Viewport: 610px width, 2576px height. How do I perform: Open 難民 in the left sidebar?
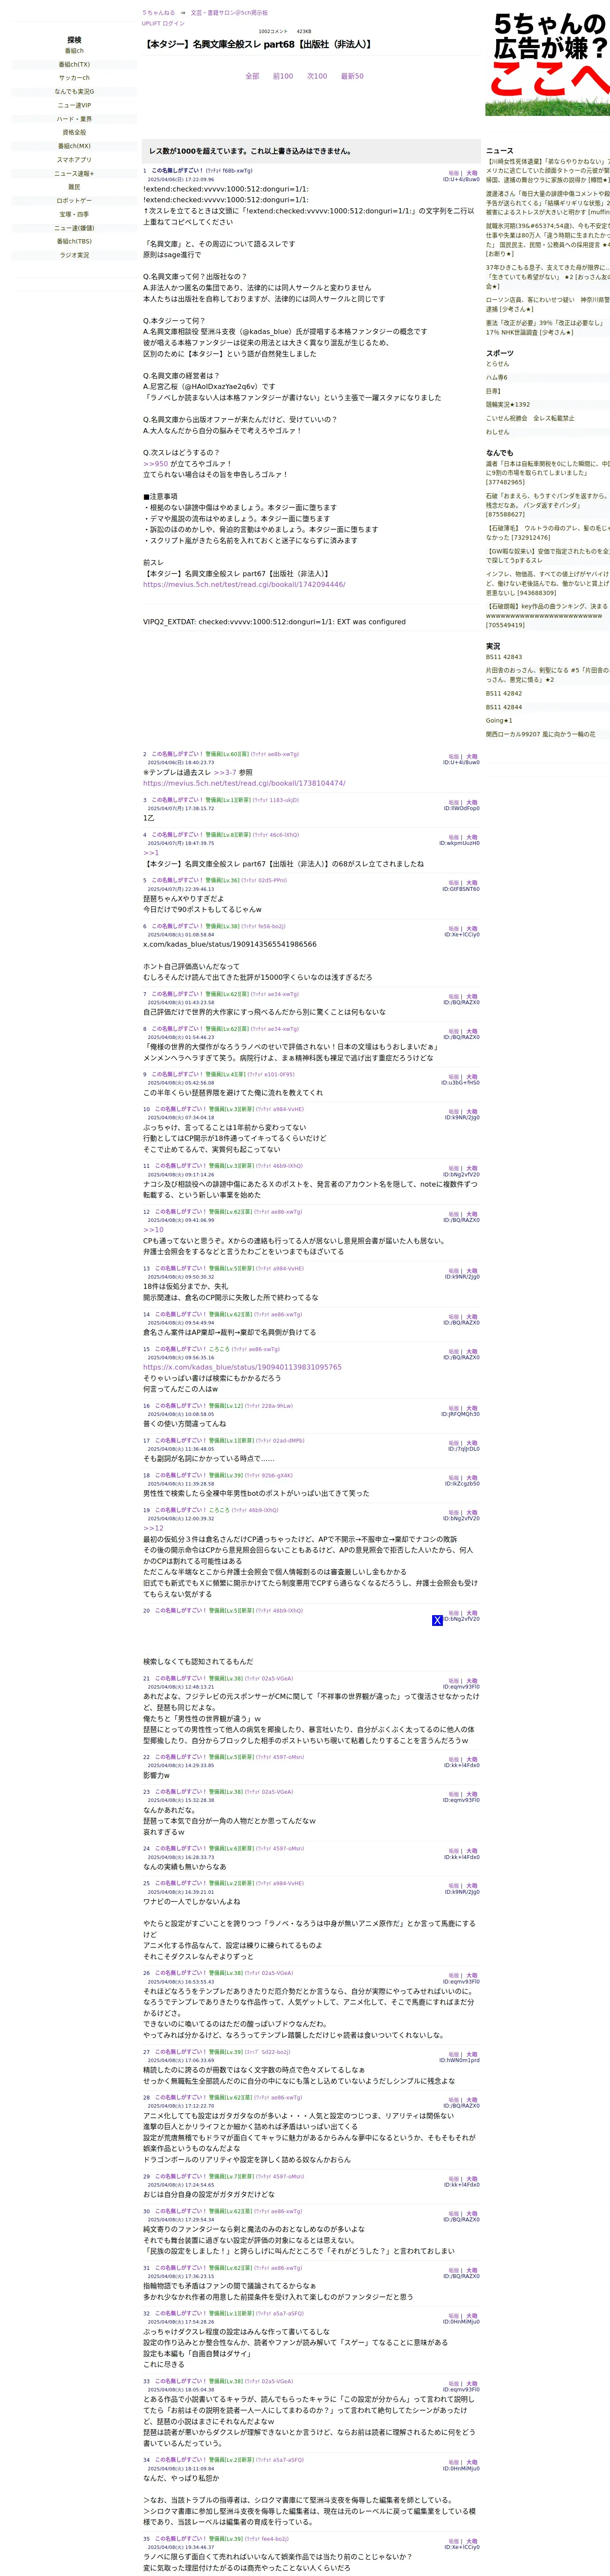tap(74, 187)
